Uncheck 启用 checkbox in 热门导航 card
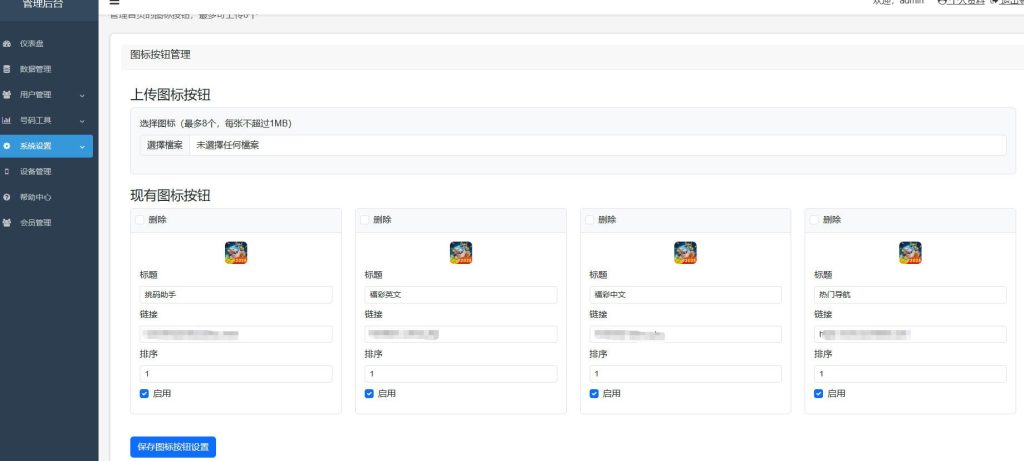Image resolution: width=1024 pixels, height=461 pixels. [818, 394]
